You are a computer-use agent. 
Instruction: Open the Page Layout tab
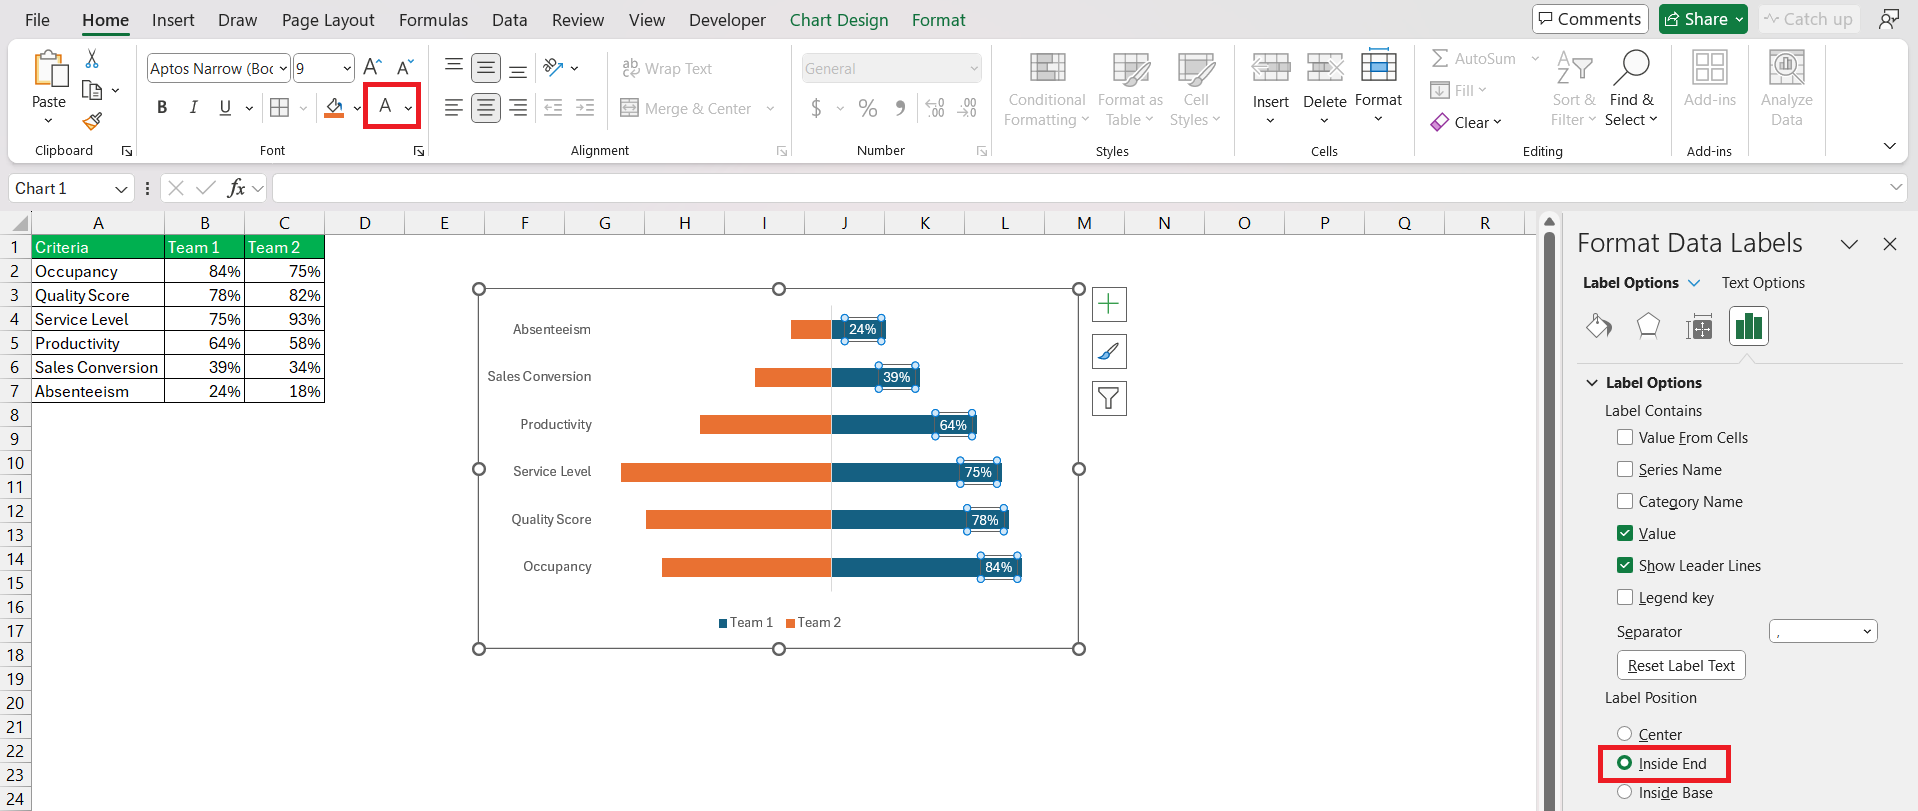tap(328, 20)
